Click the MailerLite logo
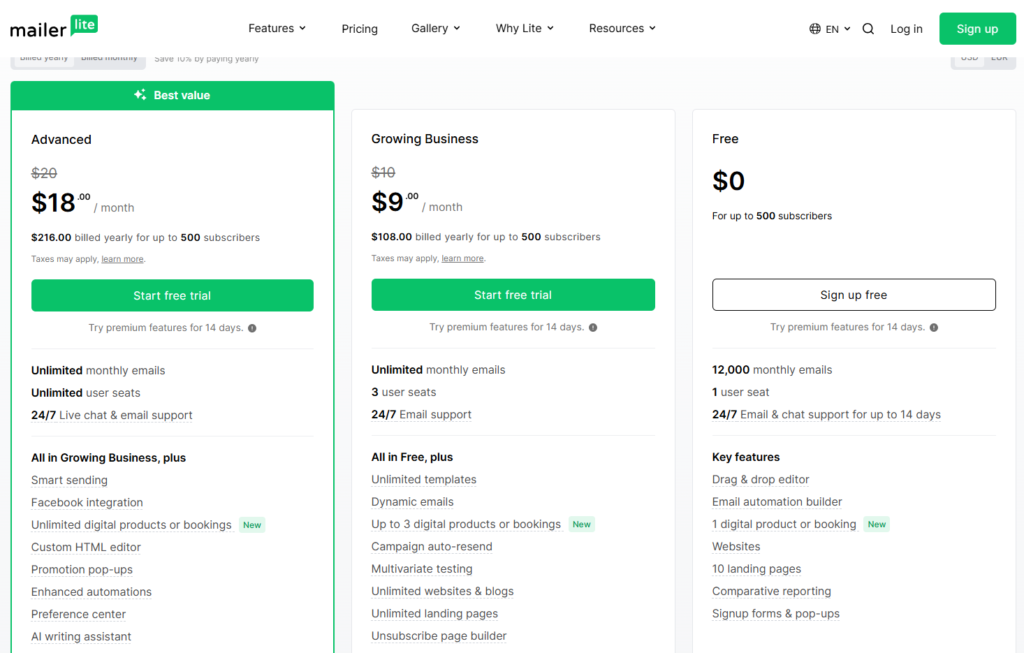The width and height of the screenshot is (1024, 653). (x=54, y=27)
